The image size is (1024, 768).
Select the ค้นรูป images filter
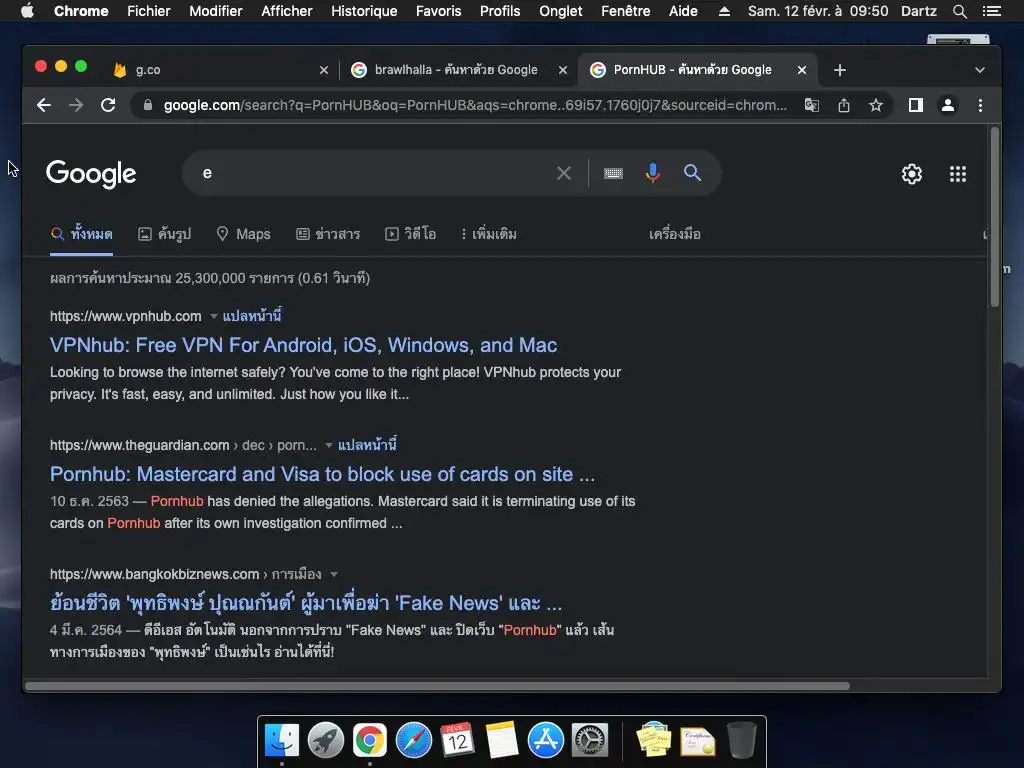point(165,234)
